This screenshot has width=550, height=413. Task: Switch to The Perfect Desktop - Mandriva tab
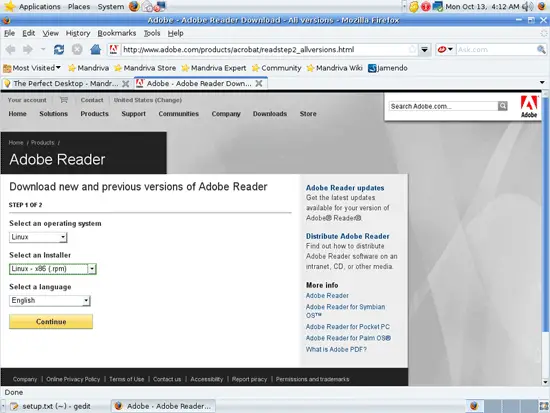pyautogui.click(x=67, y=84)
